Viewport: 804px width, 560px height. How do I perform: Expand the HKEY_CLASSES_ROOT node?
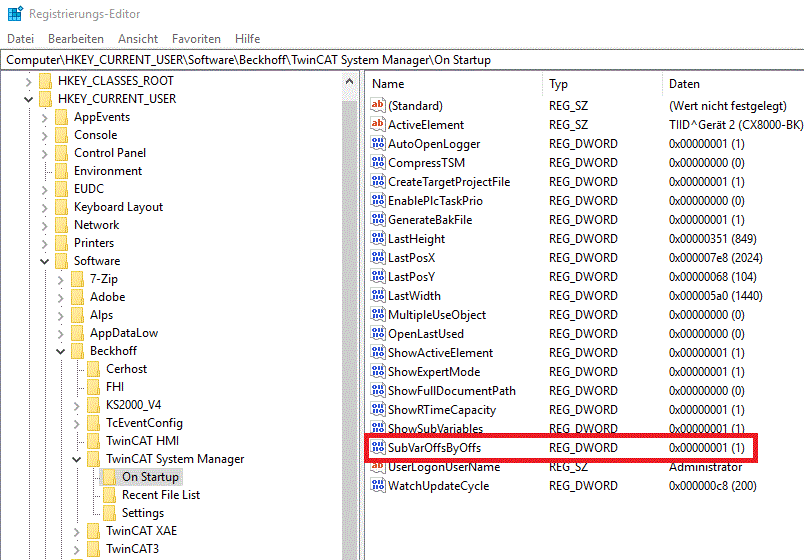pyautogui.click(x=29, y=81)
